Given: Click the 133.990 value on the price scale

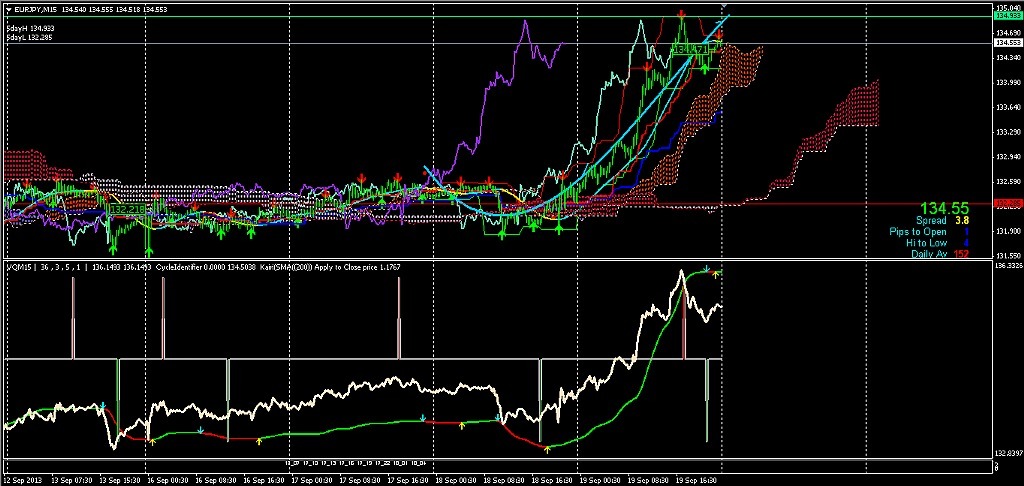Looking at the screenshot, I should click(1009, 82).
